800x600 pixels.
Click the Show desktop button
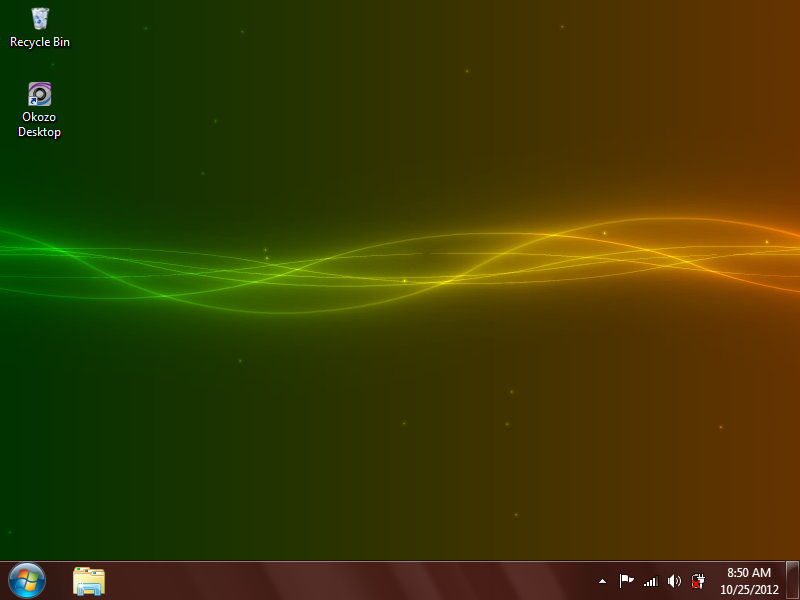click(792, 581)
